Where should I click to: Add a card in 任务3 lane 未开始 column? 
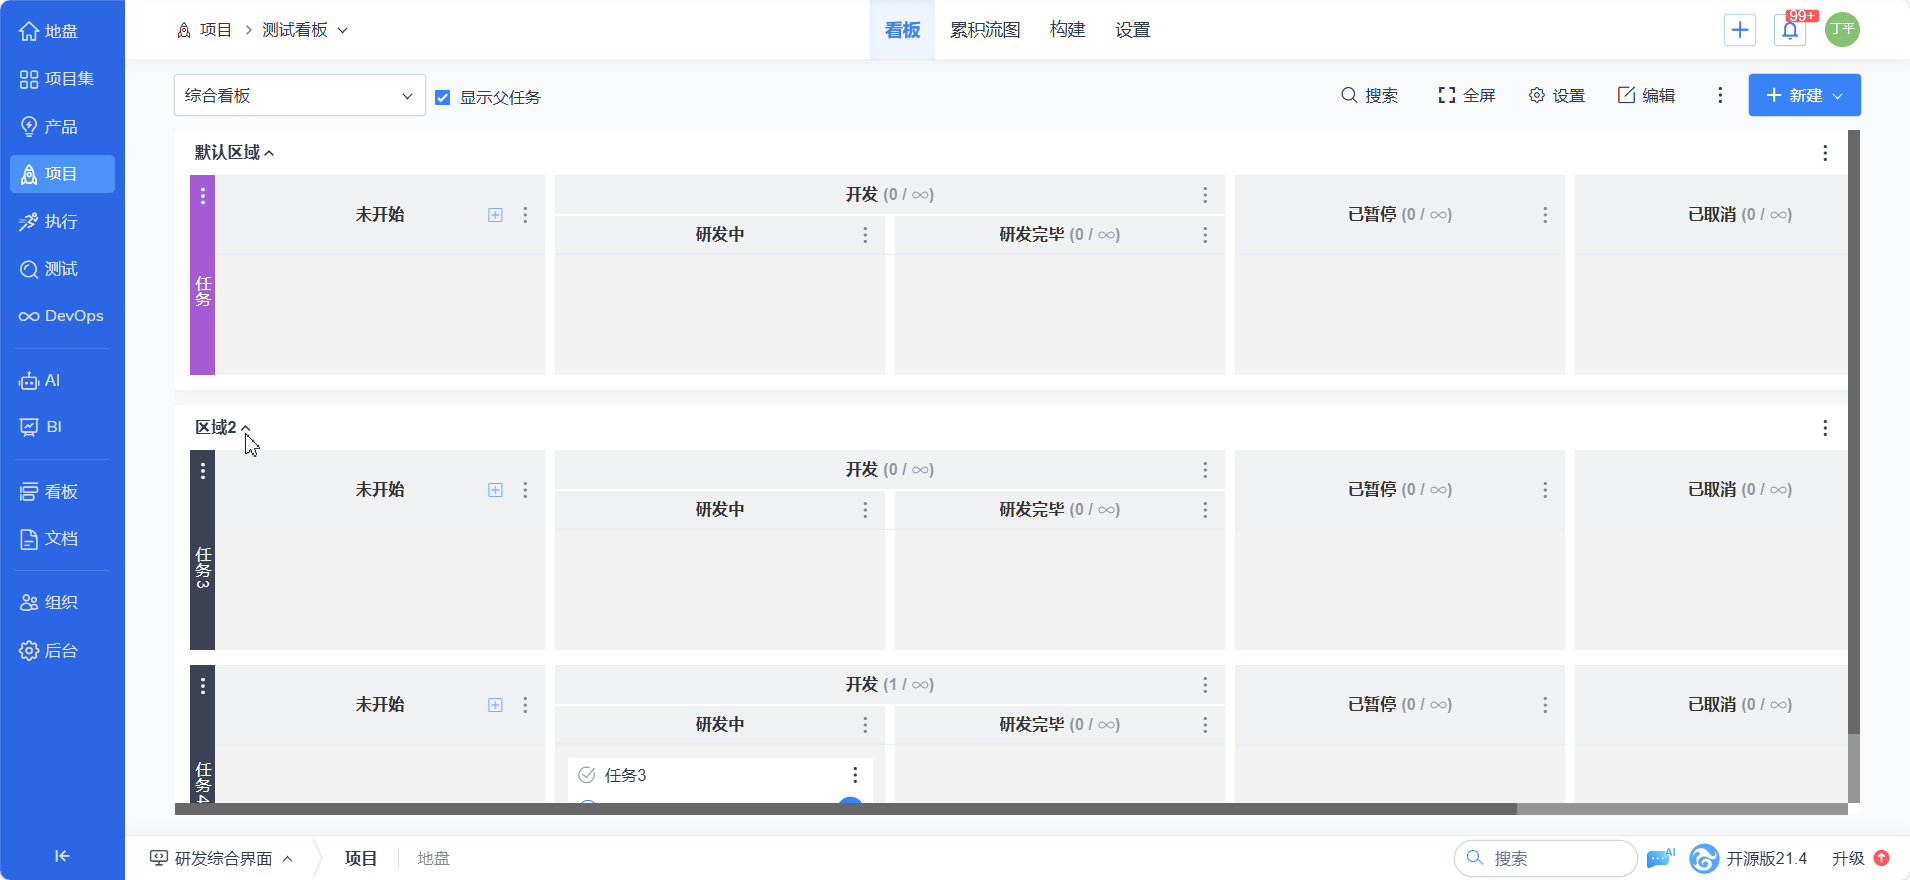point(495,490)
